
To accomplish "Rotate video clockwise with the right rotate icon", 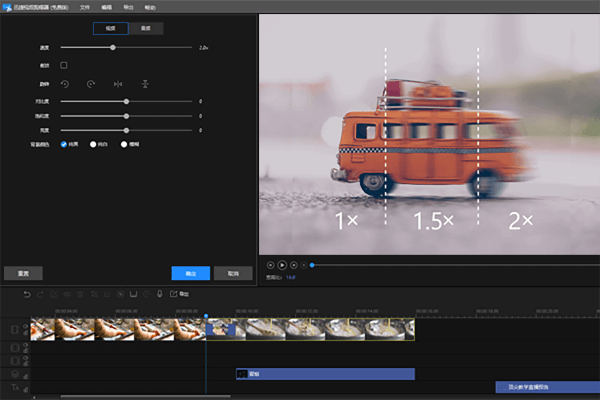I will pos(90,84).
